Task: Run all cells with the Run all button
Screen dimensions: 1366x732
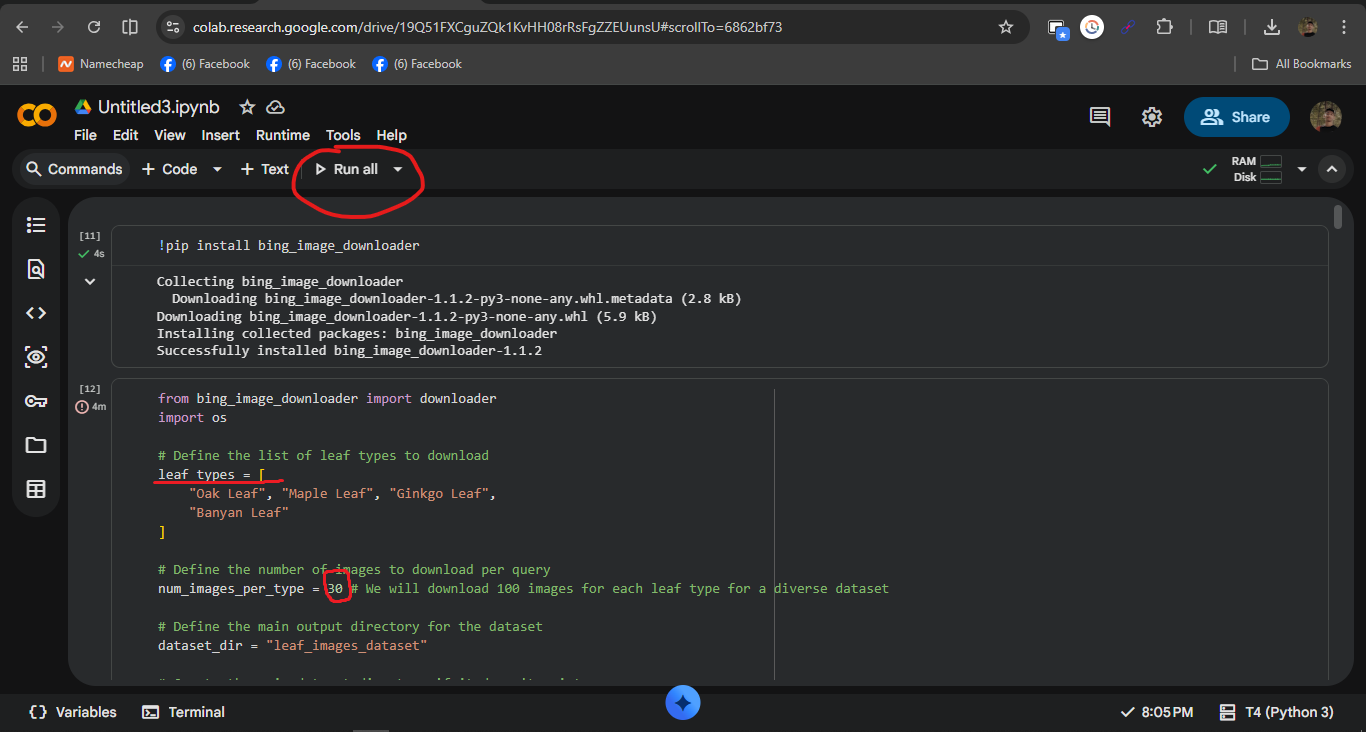Action: pyautogui.click(x=349, y=169)
